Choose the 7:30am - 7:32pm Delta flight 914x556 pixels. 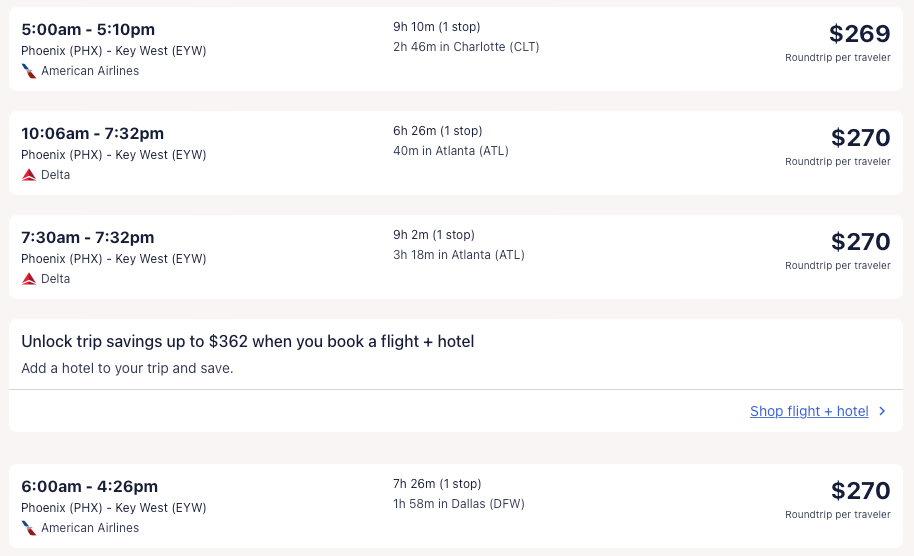pos(88,238)
